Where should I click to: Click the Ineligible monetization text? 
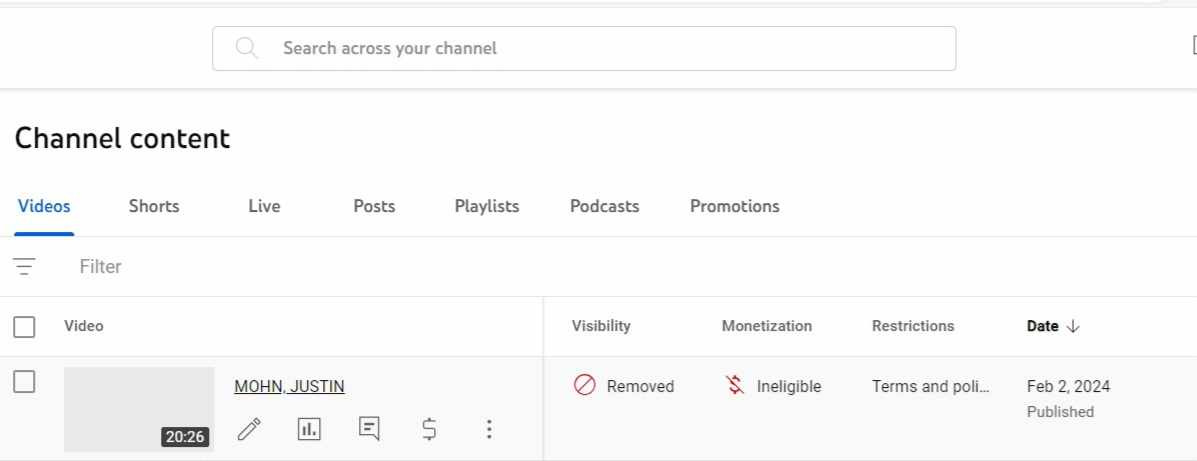pyautogui.click(x=789, y=386)
